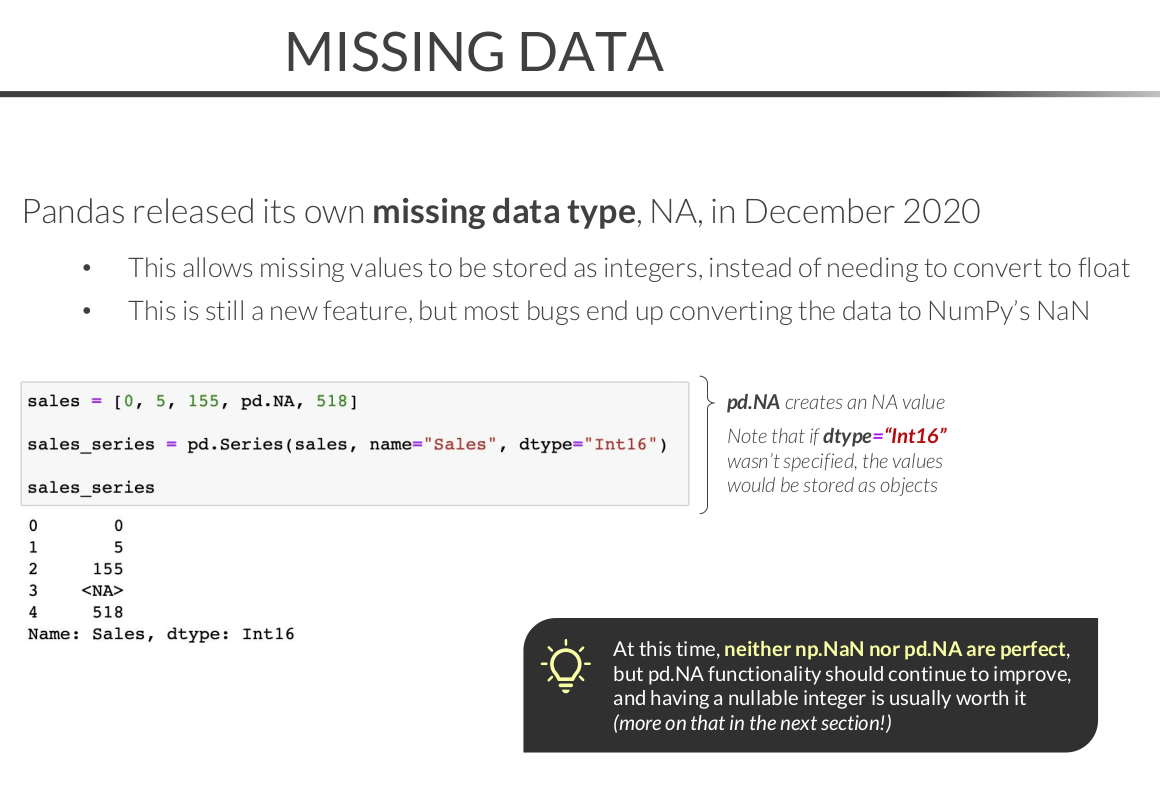Click the <NA> value in the output
Viewport: 1160px width, 807px height.
(102, 590)
